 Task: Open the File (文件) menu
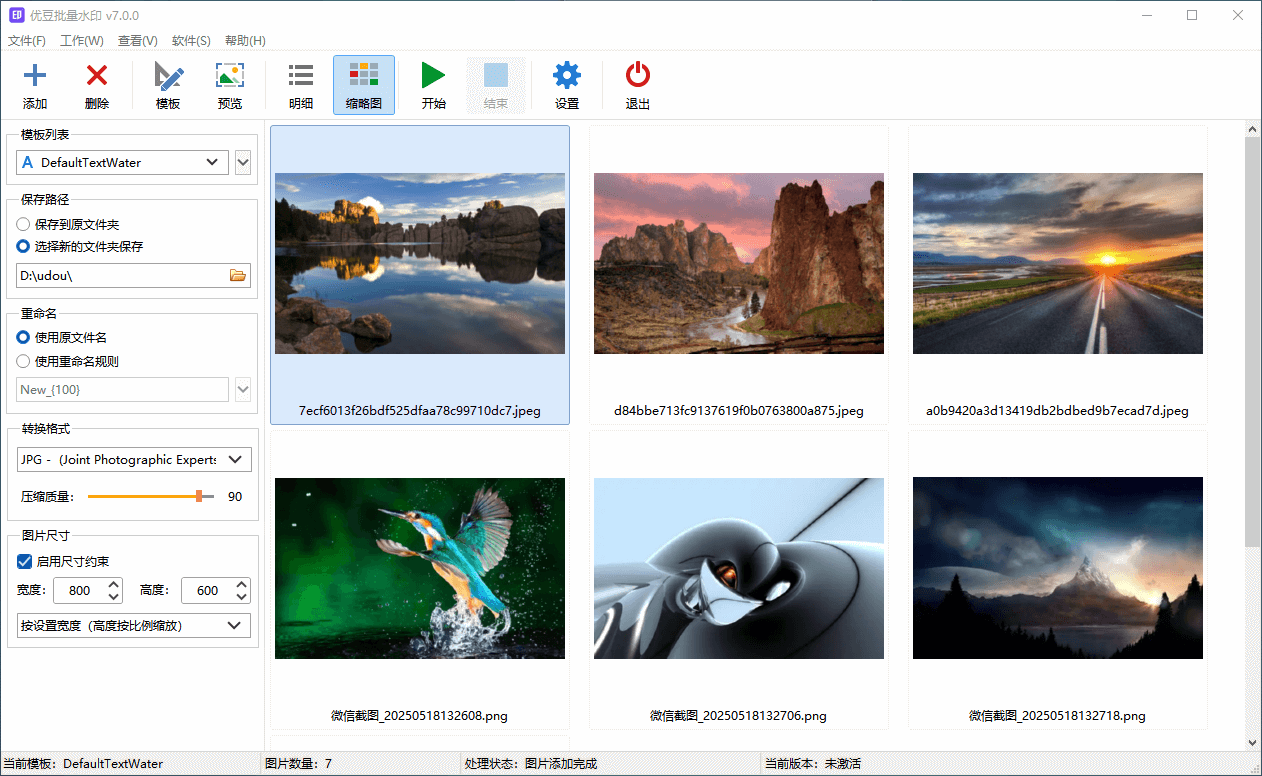[27, 41]
